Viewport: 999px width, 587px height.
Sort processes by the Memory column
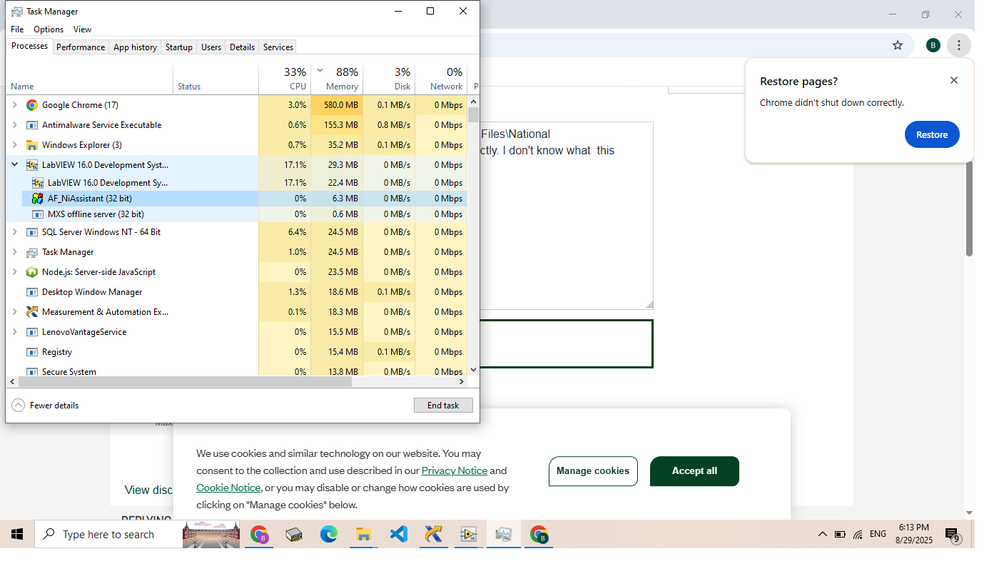click(336, 79)
